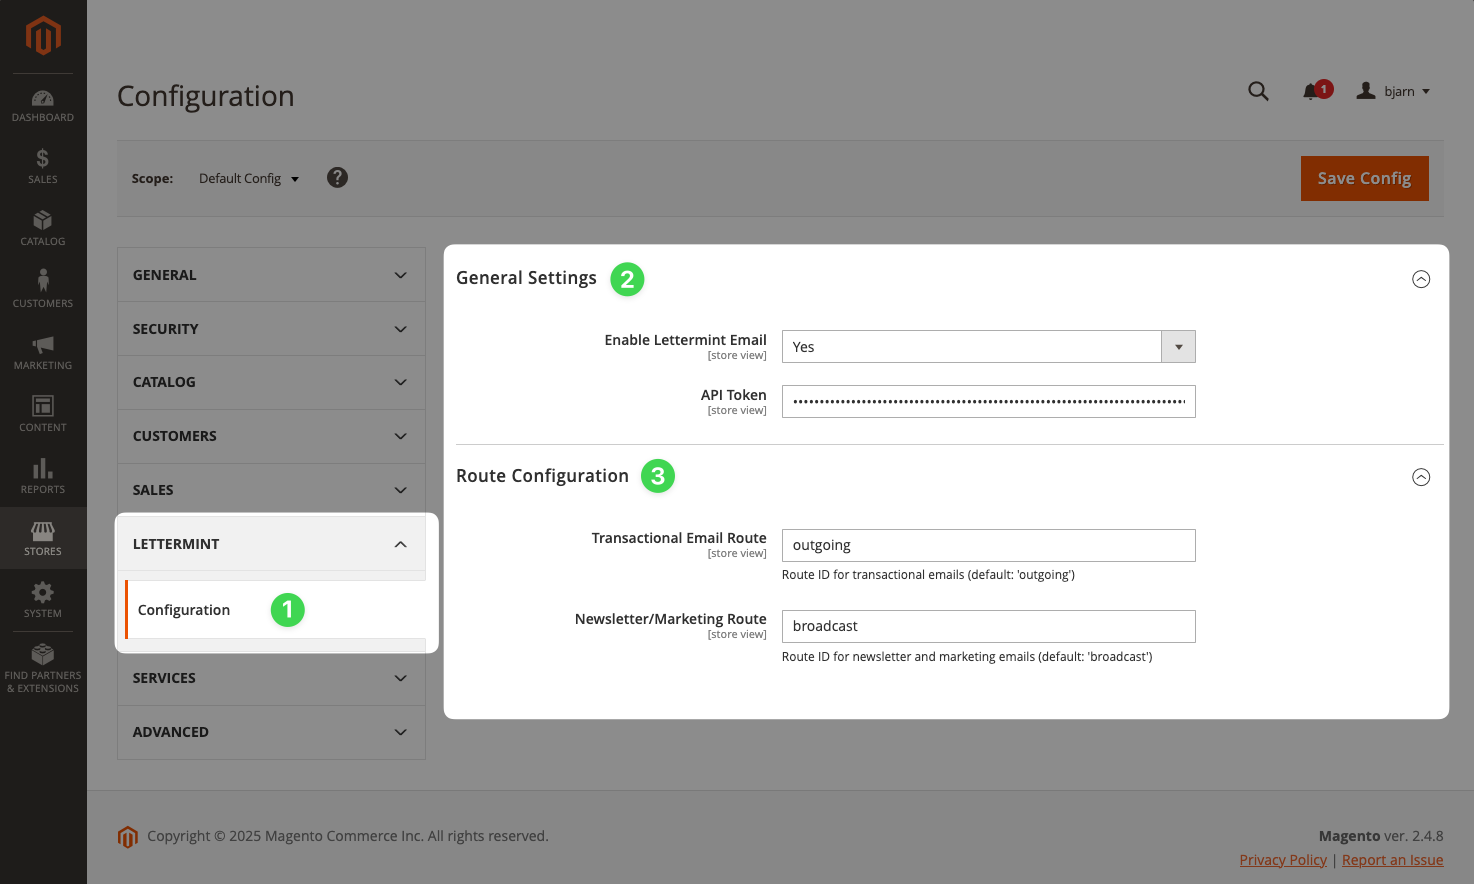
Task: Click the search magnifier icon
Action: click(1258, 91)
